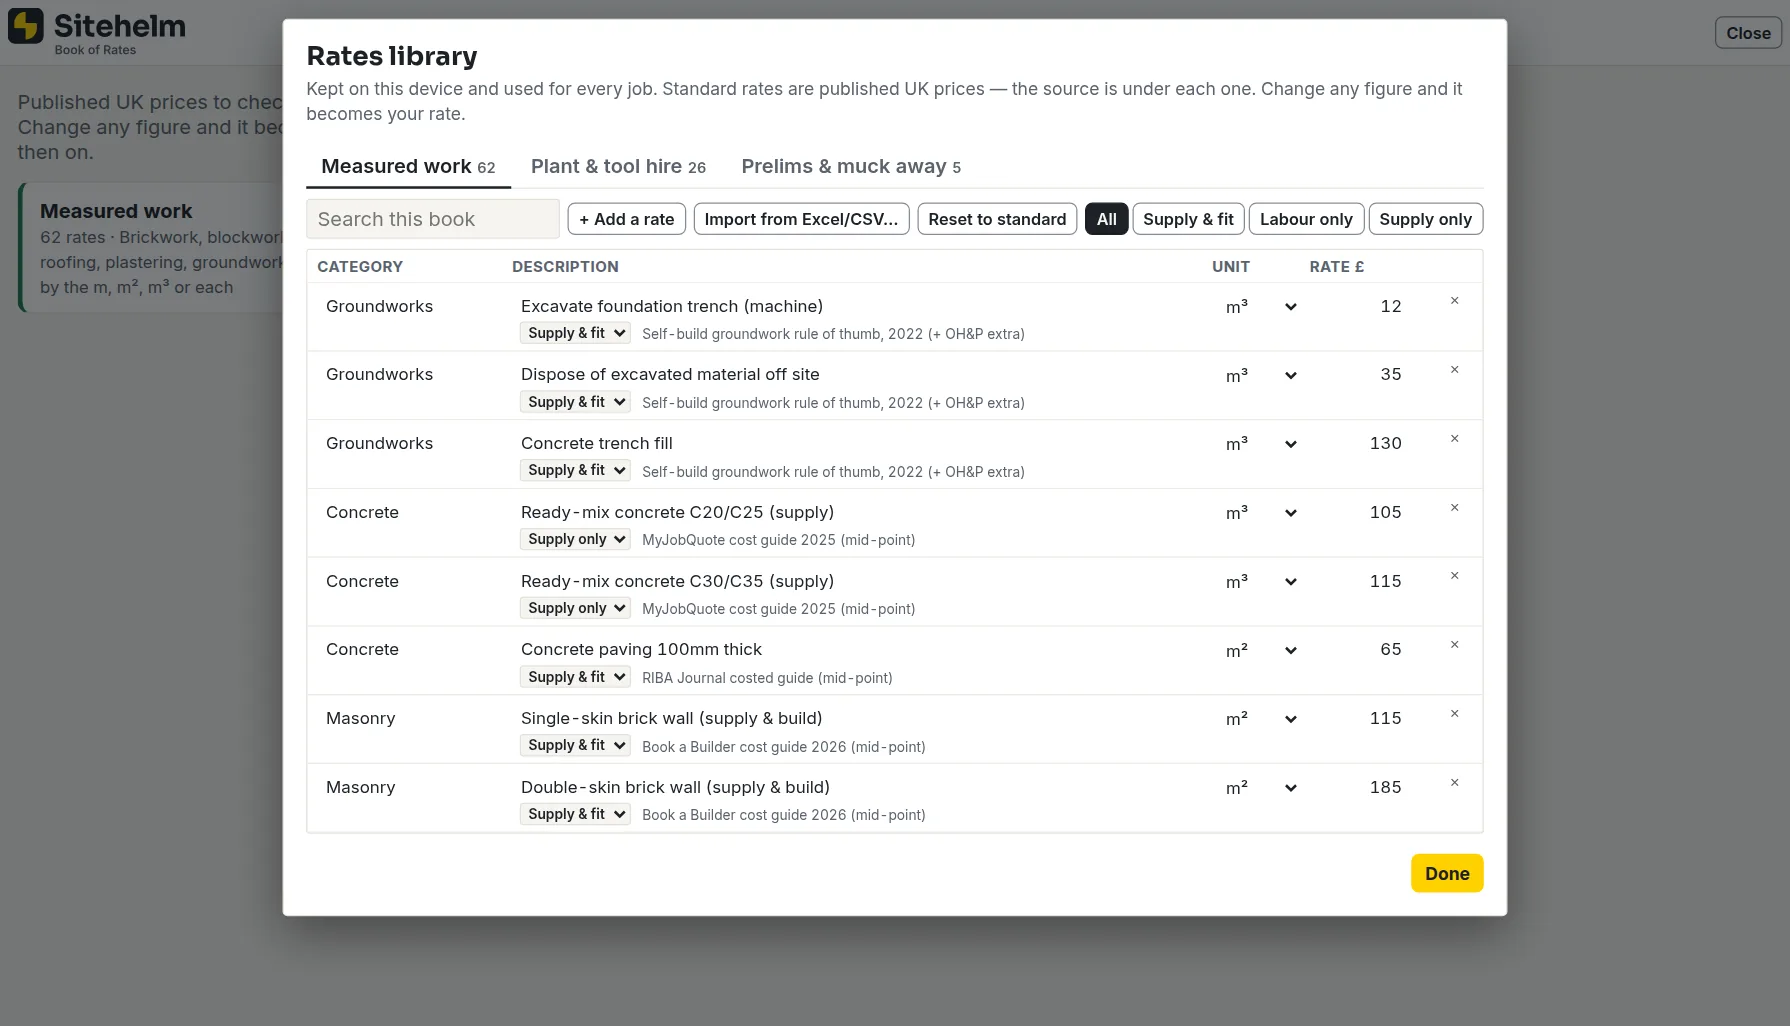Open Measured work card in background page
Viewport: 1790px width, 1026px height.
tap(150, 248)
